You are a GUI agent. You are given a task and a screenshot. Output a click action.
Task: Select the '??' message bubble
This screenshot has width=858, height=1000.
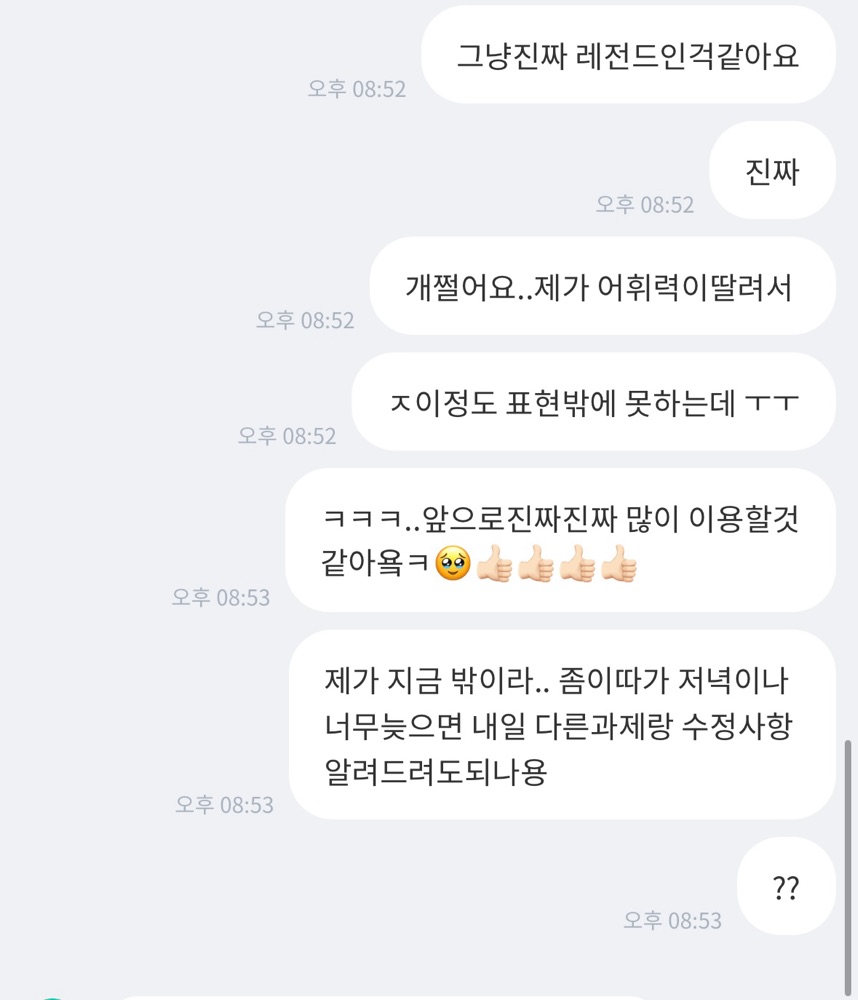point(787,887)
